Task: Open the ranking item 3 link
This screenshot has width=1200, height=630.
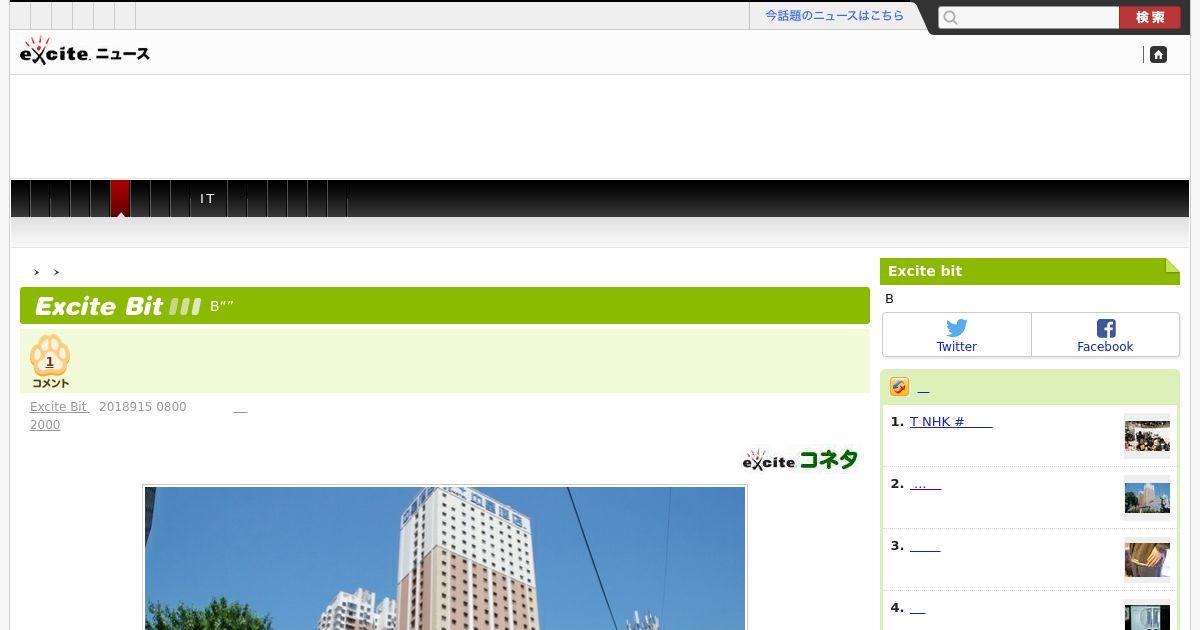Action: pos(925,546)
